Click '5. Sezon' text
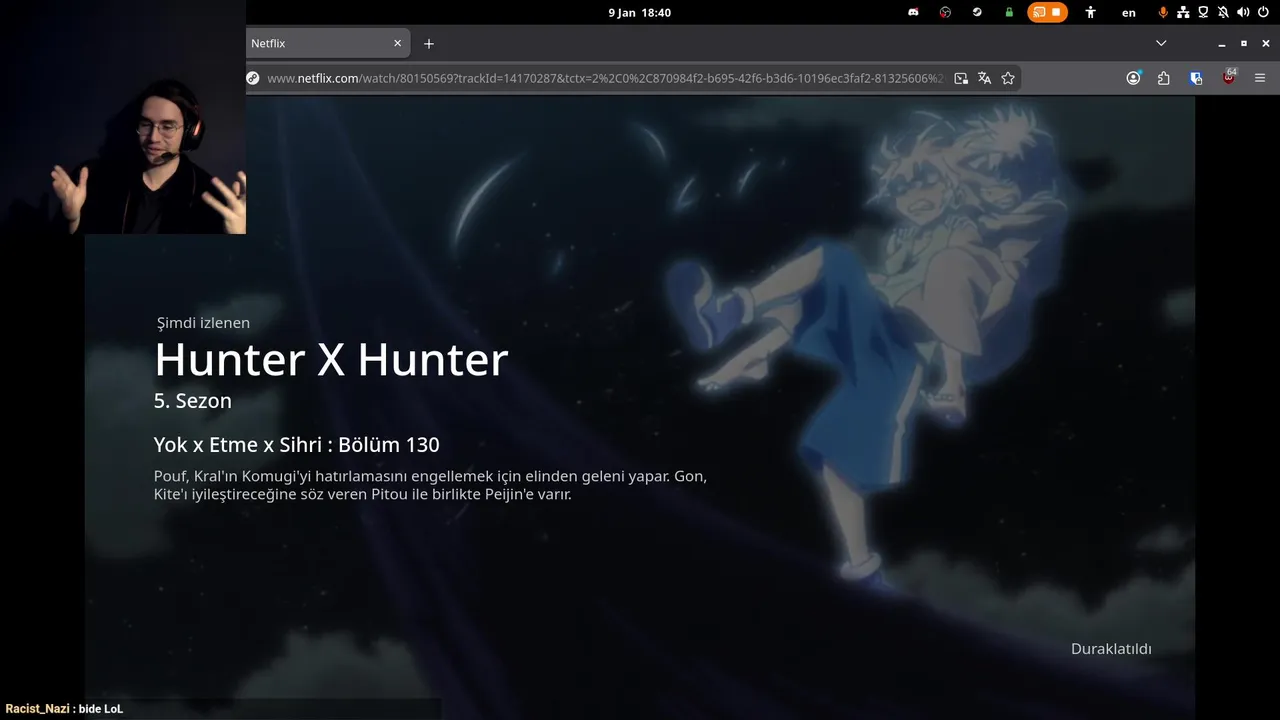The width and height of the screenshot is (1280, 720). coord(193,401)
